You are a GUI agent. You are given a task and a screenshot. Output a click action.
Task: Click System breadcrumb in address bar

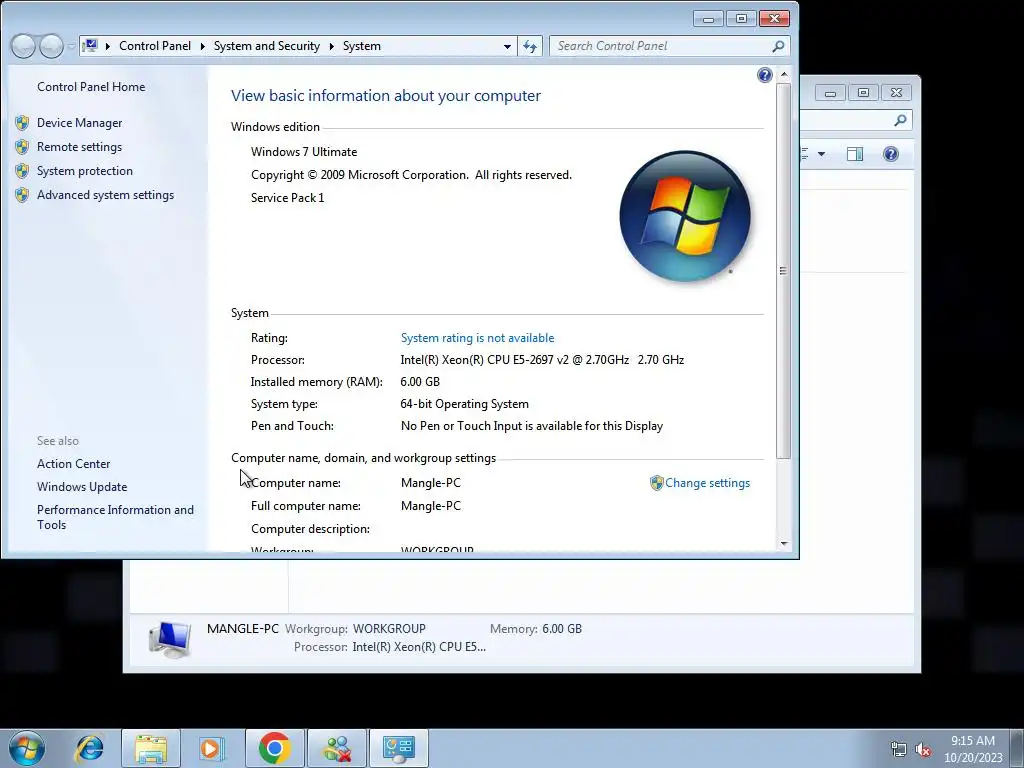coord(361,46)
